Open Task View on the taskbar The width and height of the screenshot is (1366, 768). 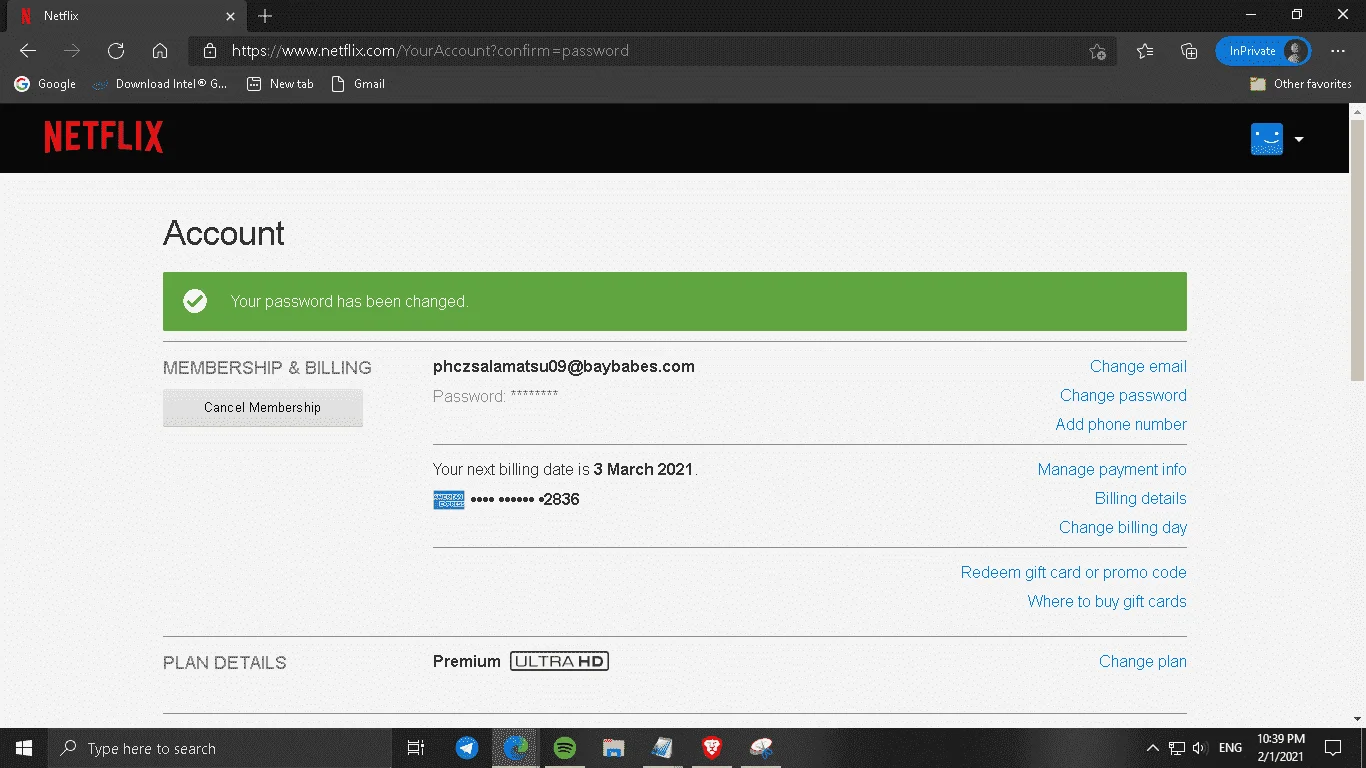pyautogui.click(x=416, y=748)
